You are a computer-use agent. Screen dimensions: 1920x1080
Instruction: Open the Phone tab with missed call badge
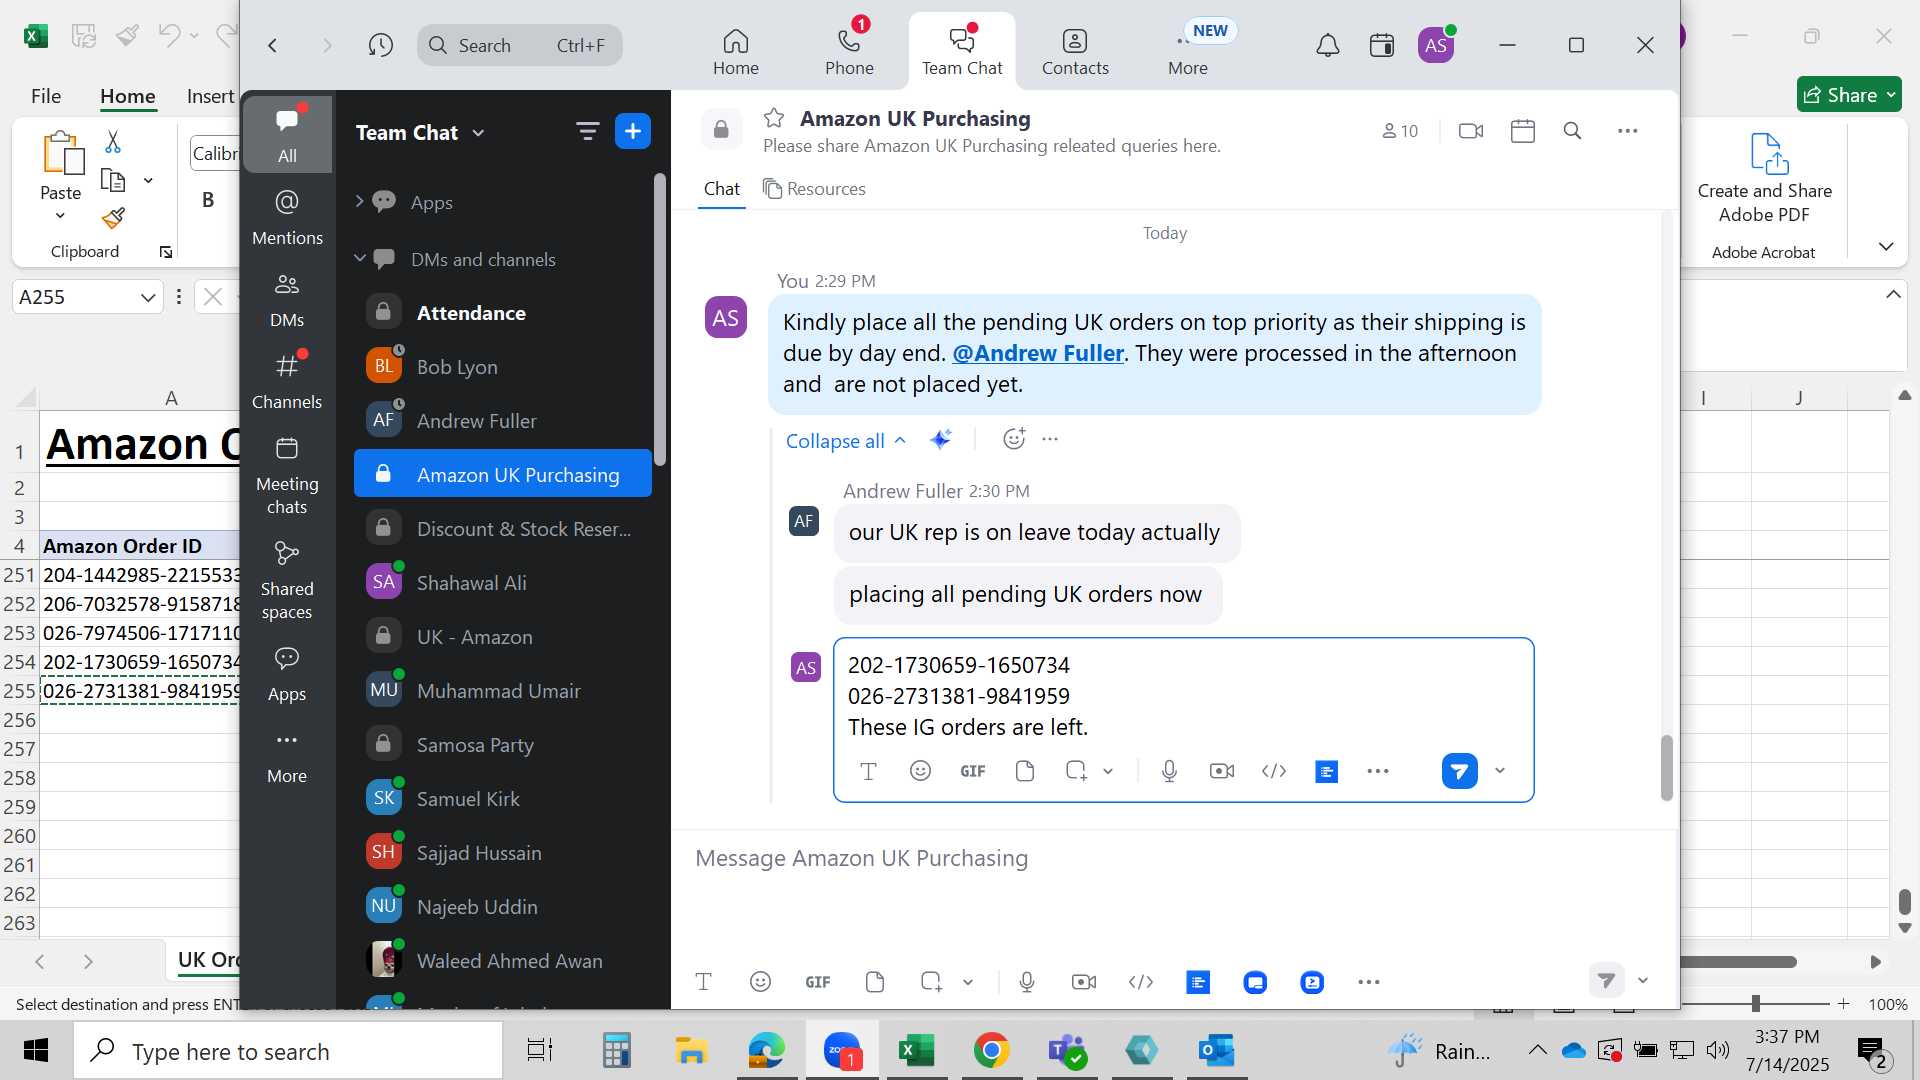[849, 51]
